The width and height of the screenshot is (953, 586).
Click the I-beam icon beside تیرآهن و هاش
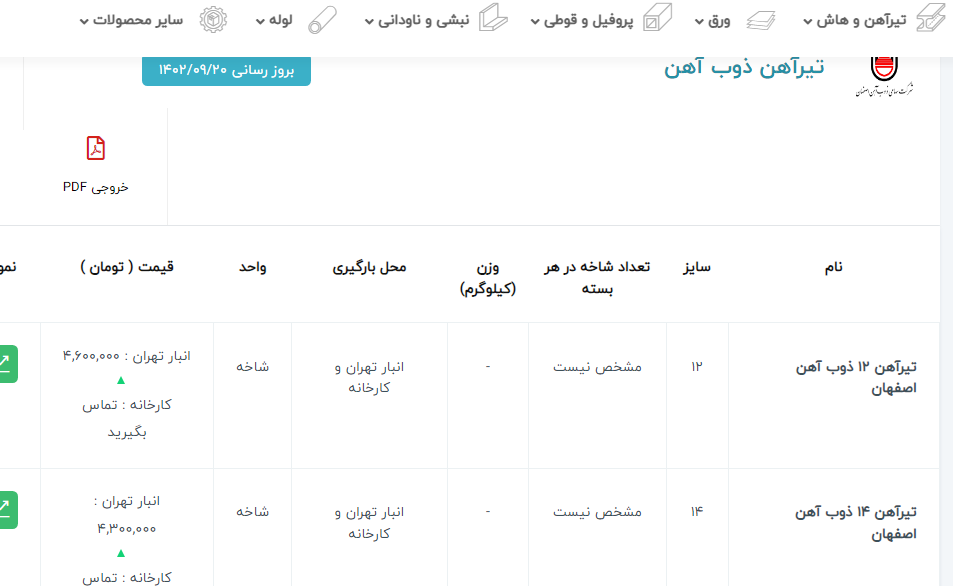point(929,19)
